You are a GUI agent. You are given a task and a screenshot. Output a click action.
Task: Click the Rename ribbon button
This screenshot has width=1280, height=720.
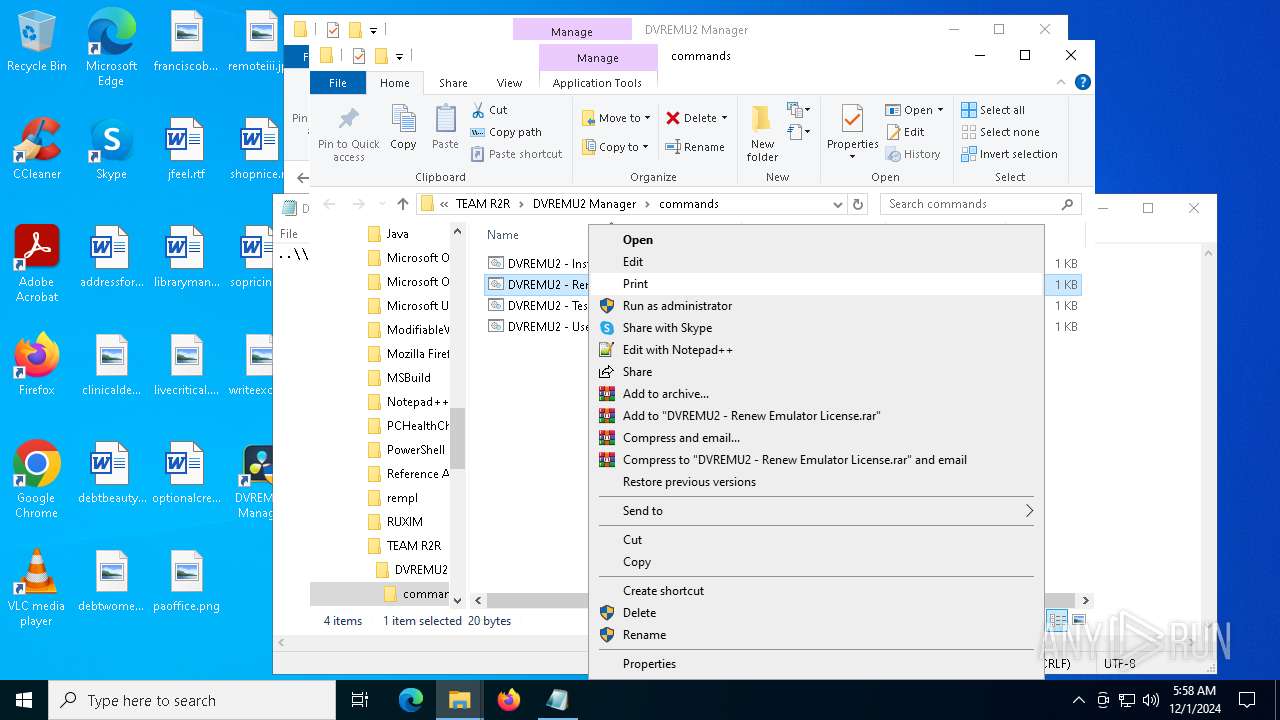695,147
